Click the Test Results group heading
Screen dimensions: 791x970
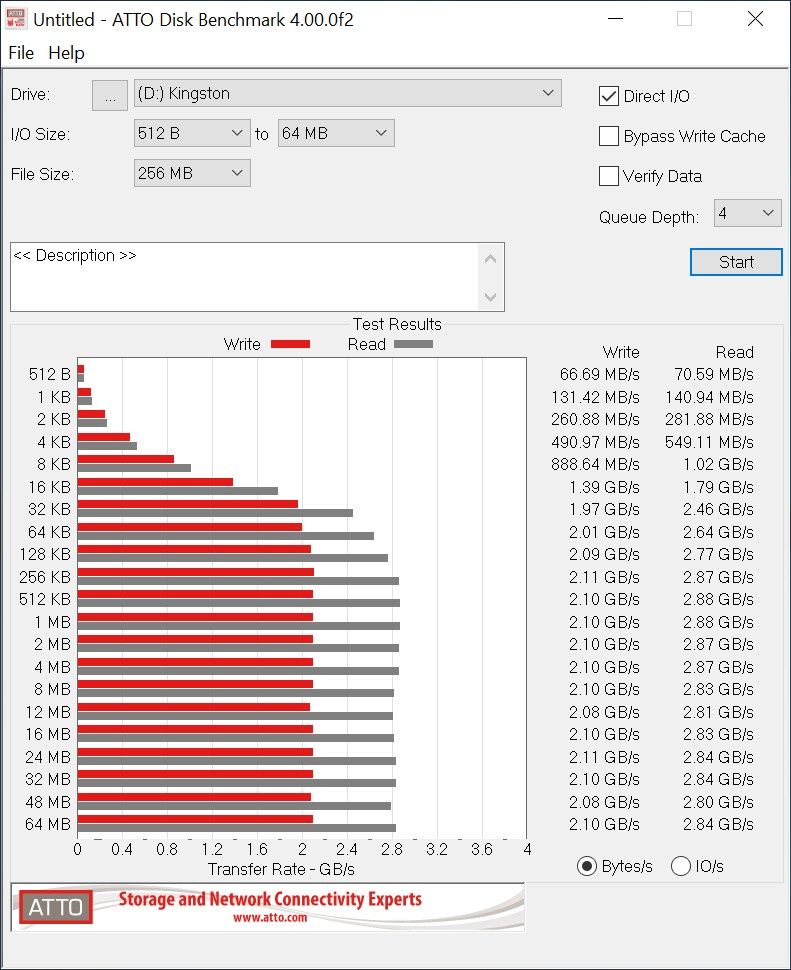click(397, 324)
